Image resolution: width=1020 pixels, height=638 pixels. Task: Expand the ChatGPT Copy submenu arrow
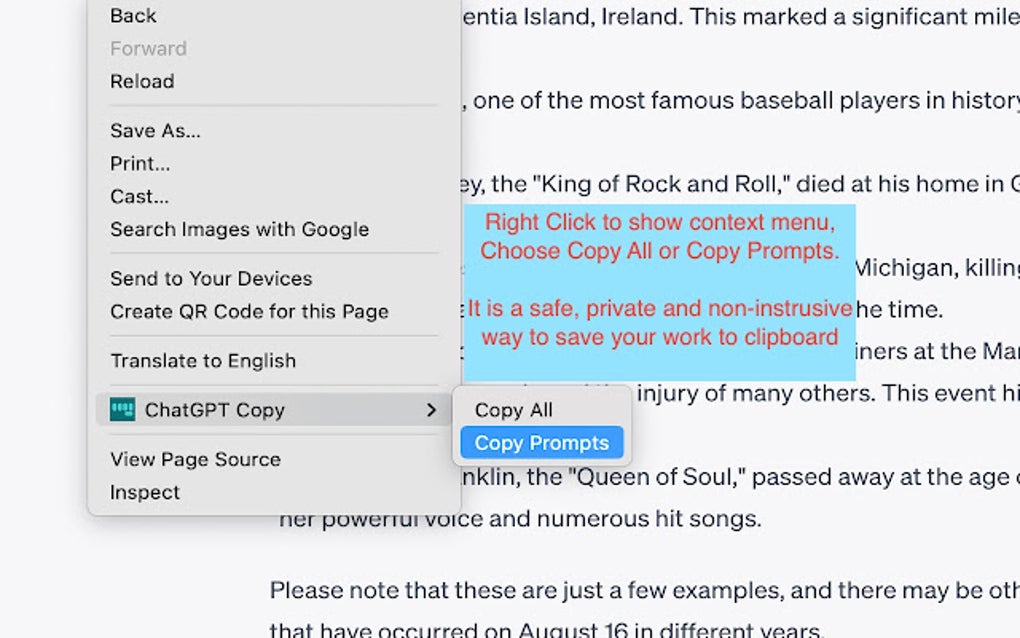pyautogui.click(x=432, y=410)
